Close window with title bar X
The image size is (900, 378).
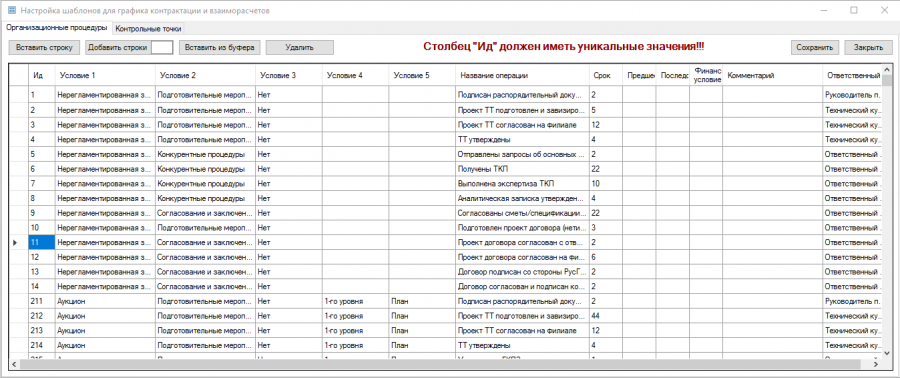(884, 10)
